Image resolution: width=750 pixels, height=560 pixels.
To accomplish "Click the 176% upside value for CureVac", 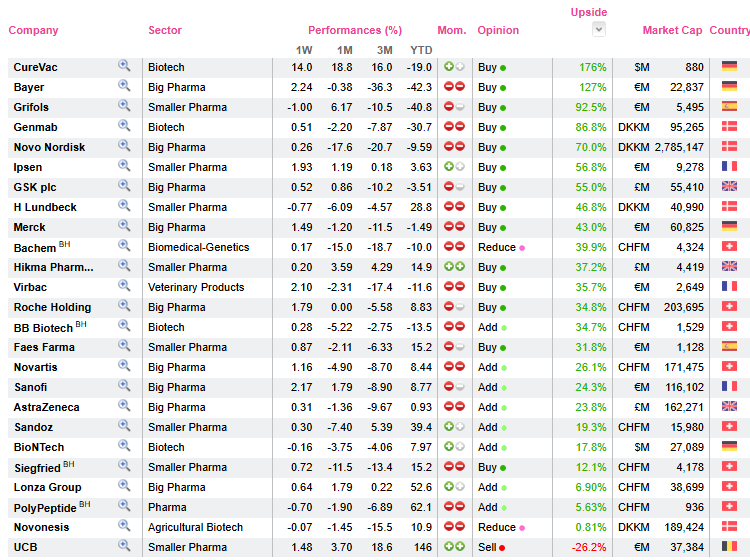I will (x=592, y=67).
